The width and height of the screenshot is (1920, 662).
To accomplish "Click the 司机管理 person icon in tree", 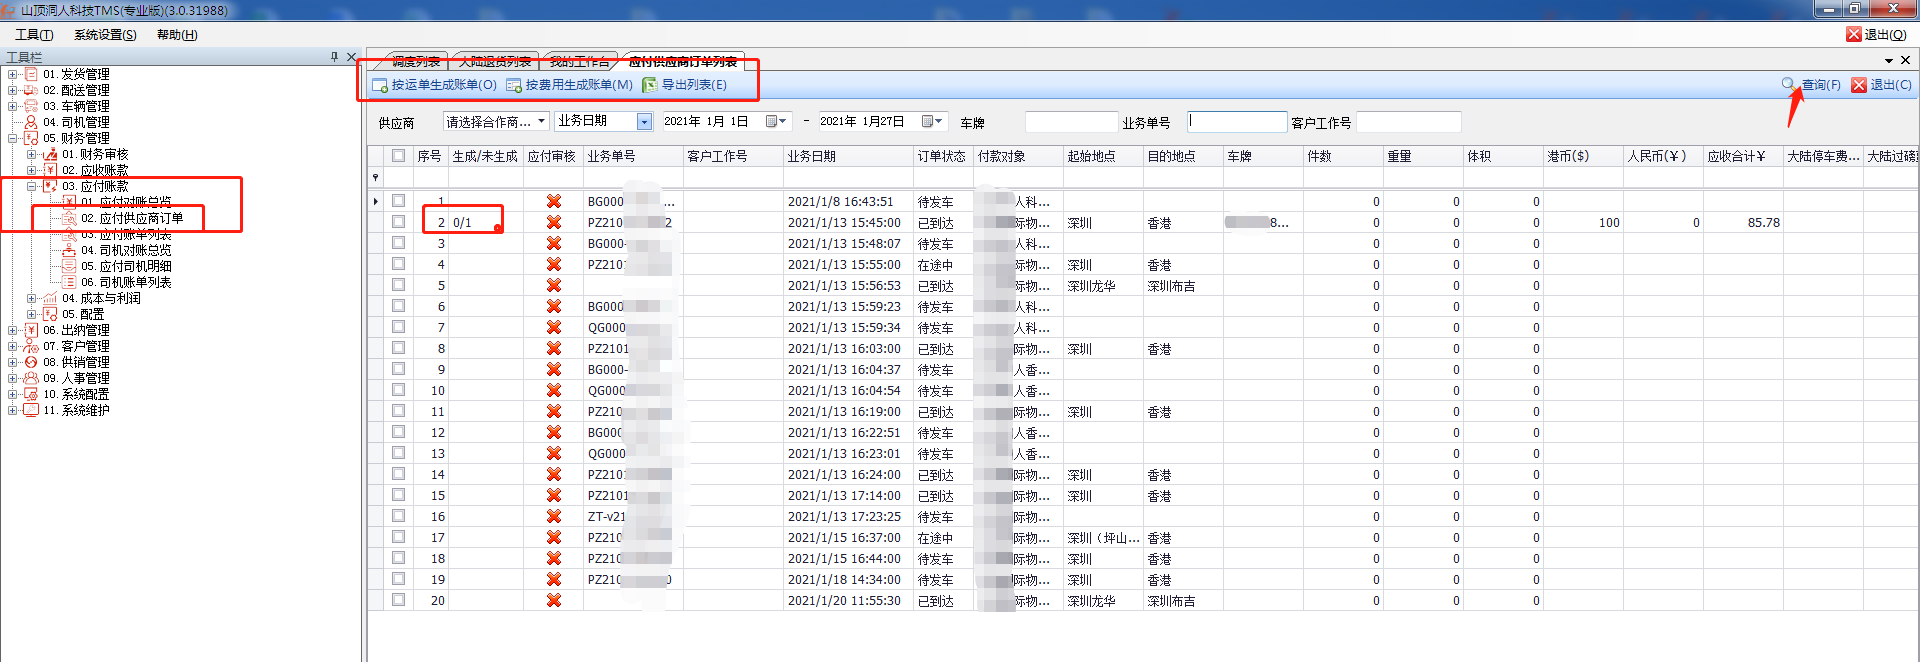I will [x=31, y=122].
